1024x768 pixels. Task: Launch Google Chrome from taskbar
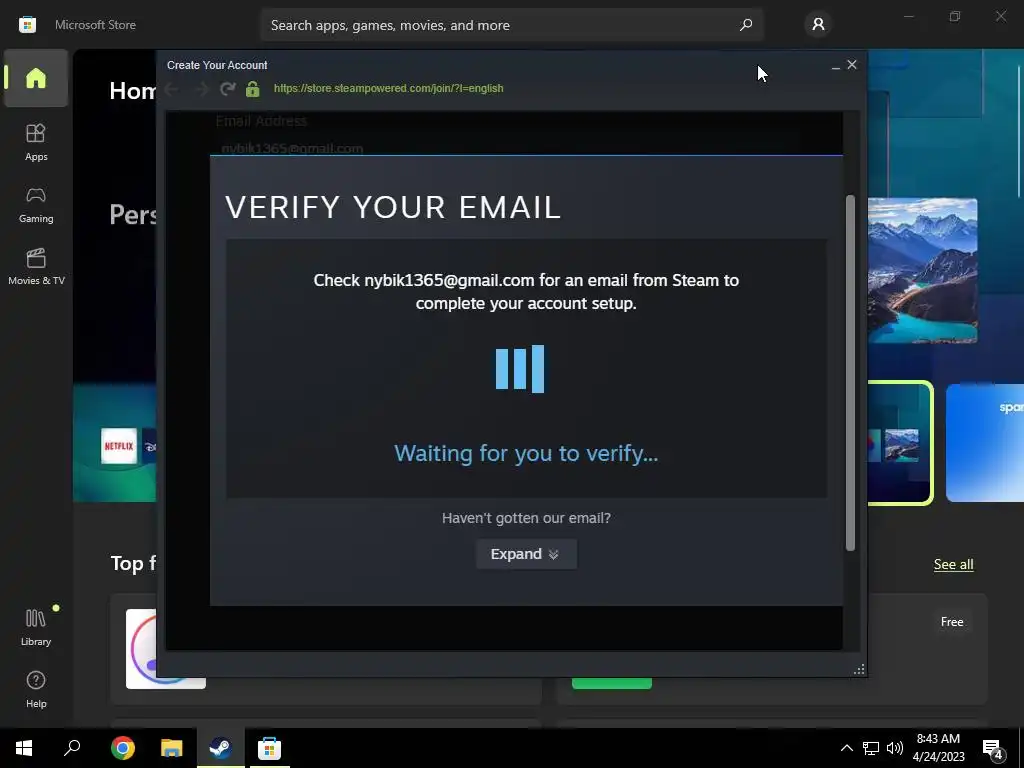tap(122, 748)
